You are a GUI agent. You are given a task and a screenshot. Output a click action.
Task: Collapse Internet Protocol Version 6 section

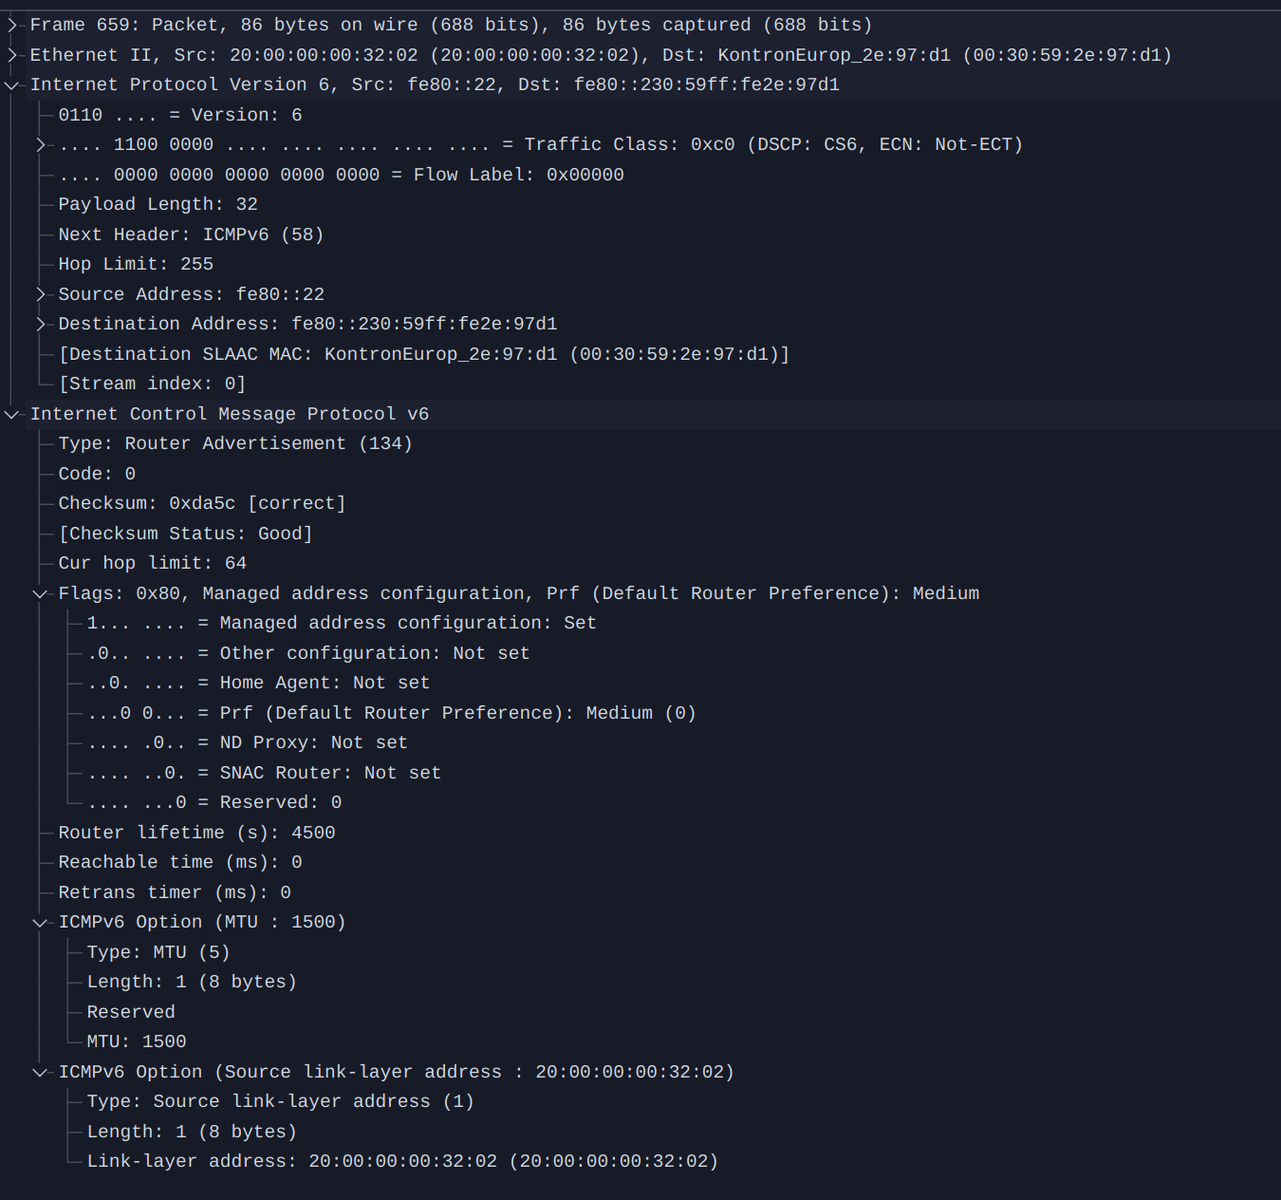(12, 85)
